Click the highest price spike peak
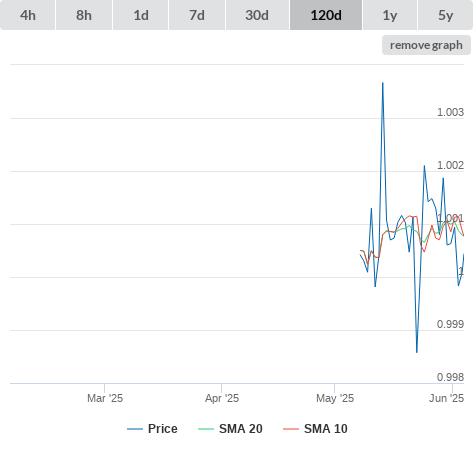Screen dimensions: 474x455 pos(383,83)
